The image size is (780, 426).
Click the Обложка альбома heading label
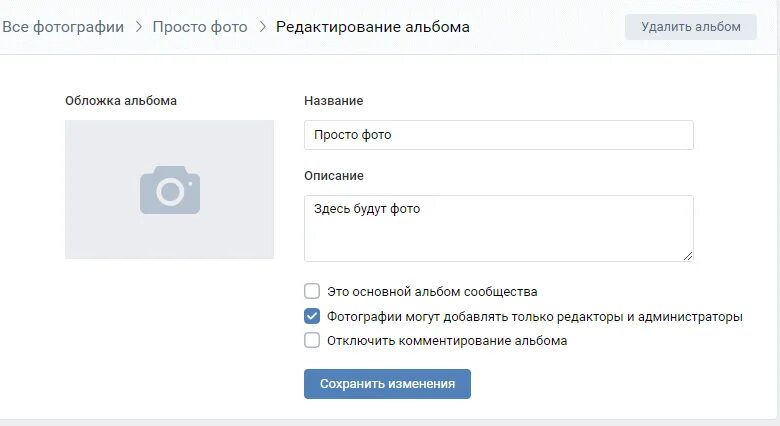click(x=121, y=101)
